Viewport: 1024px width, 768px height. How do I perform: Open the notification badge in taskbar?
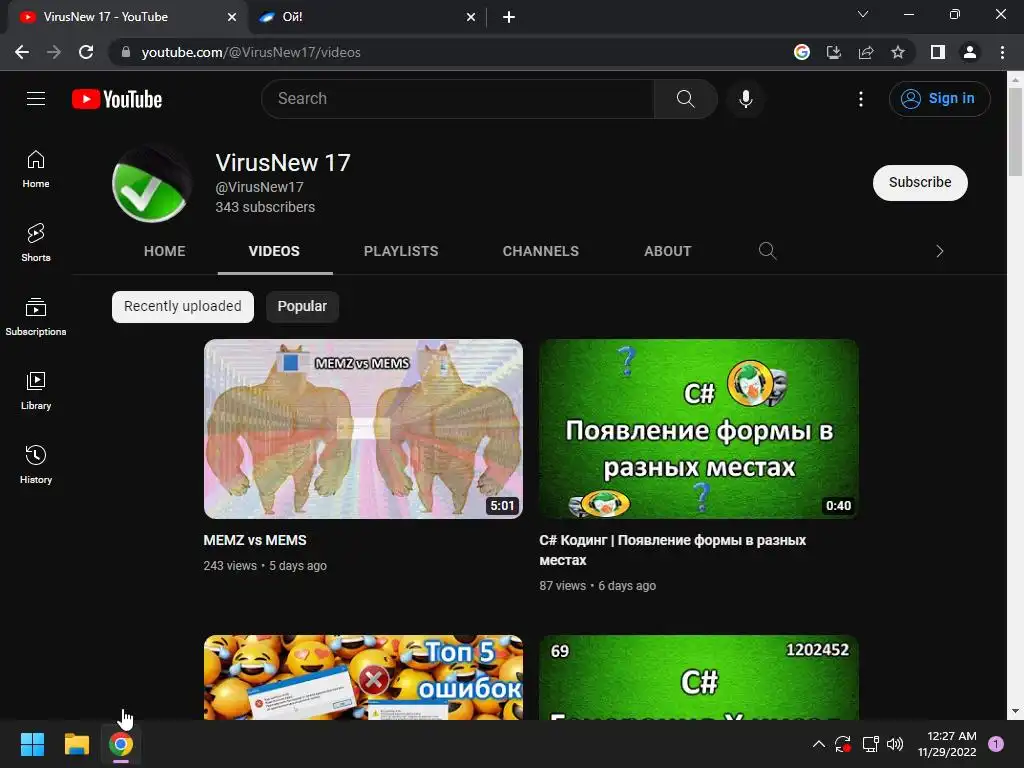click(996, 744)
